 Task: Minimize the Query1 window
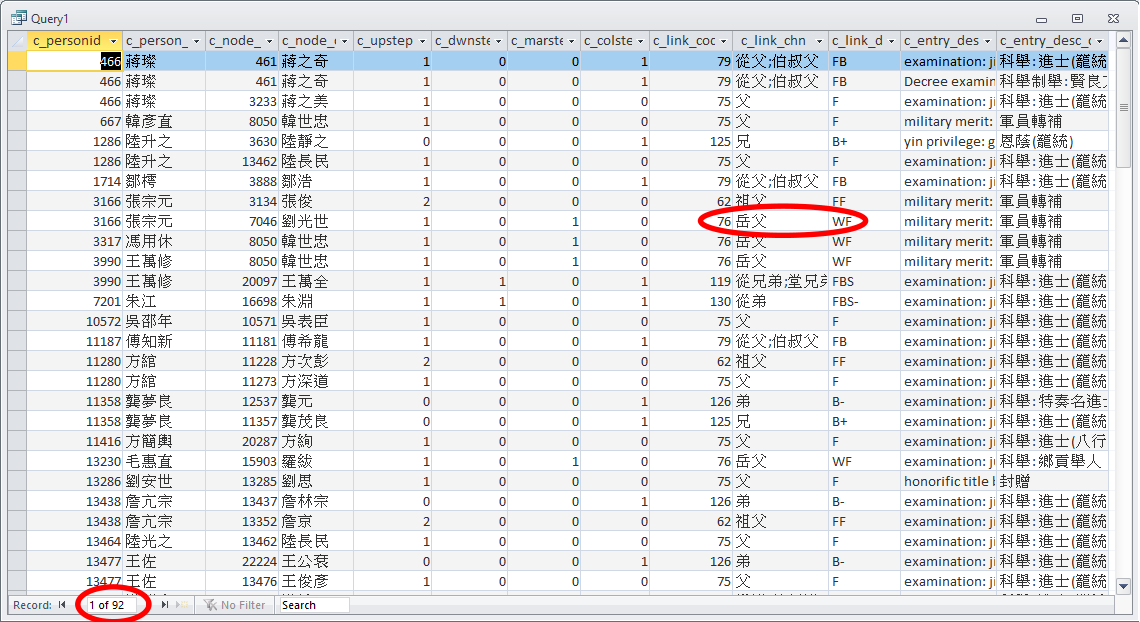coord(1043,18)
